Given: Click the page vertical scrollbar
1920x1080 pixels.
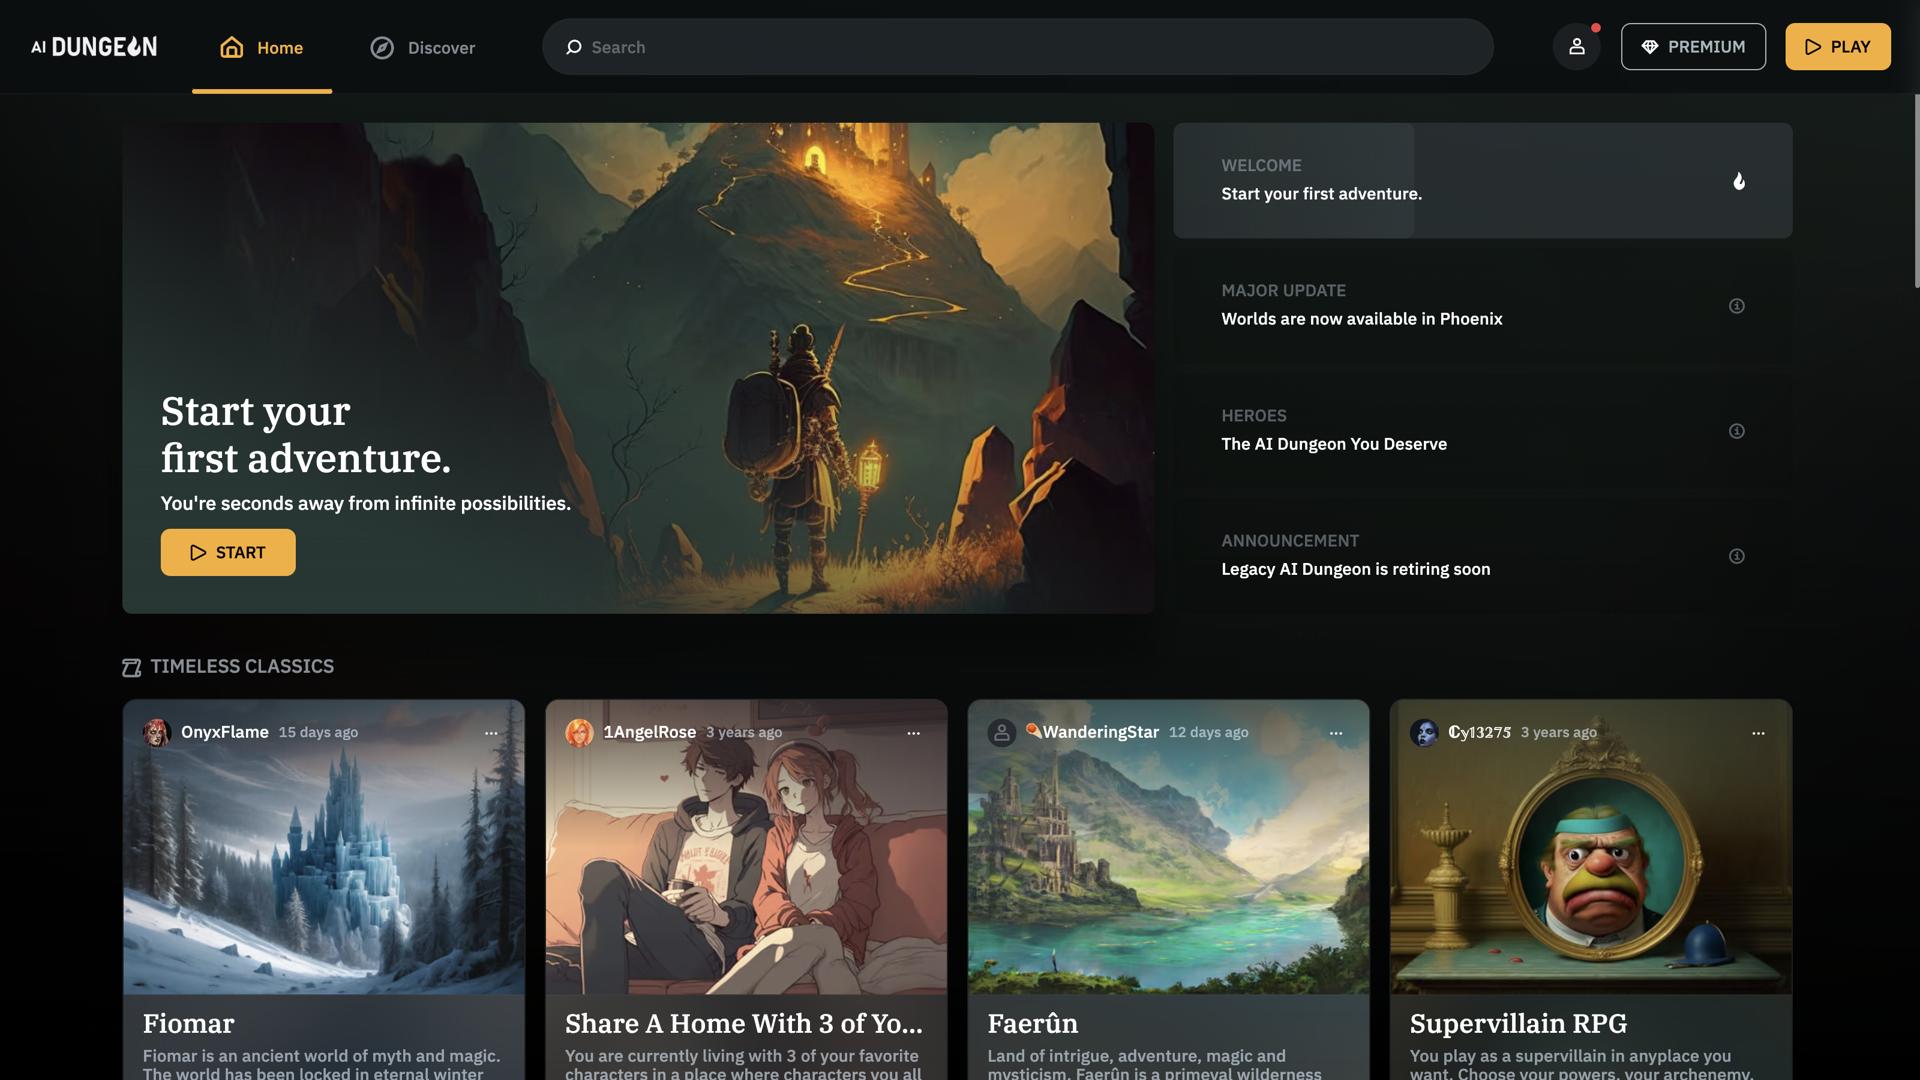Looking at the screenshot, I should pyautogui.click(x=1916, y=190).
